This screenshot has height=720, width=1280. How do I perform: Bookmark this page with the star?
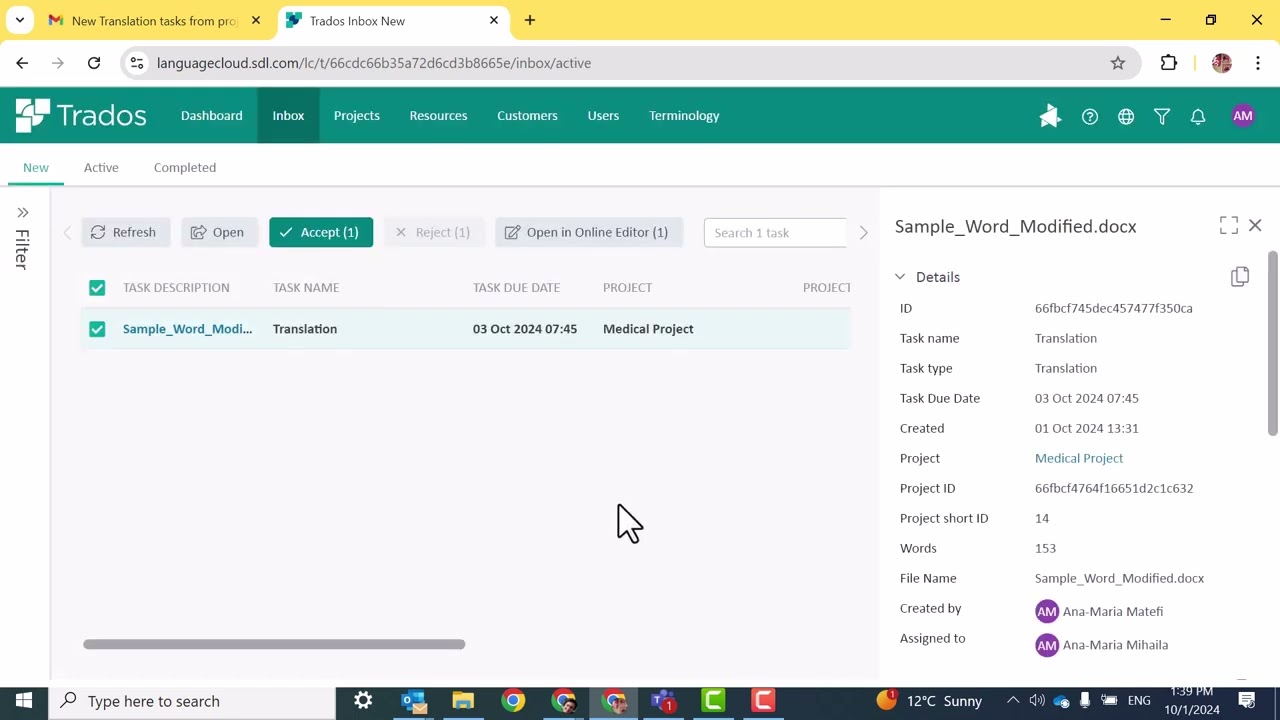coord(1118,63)
